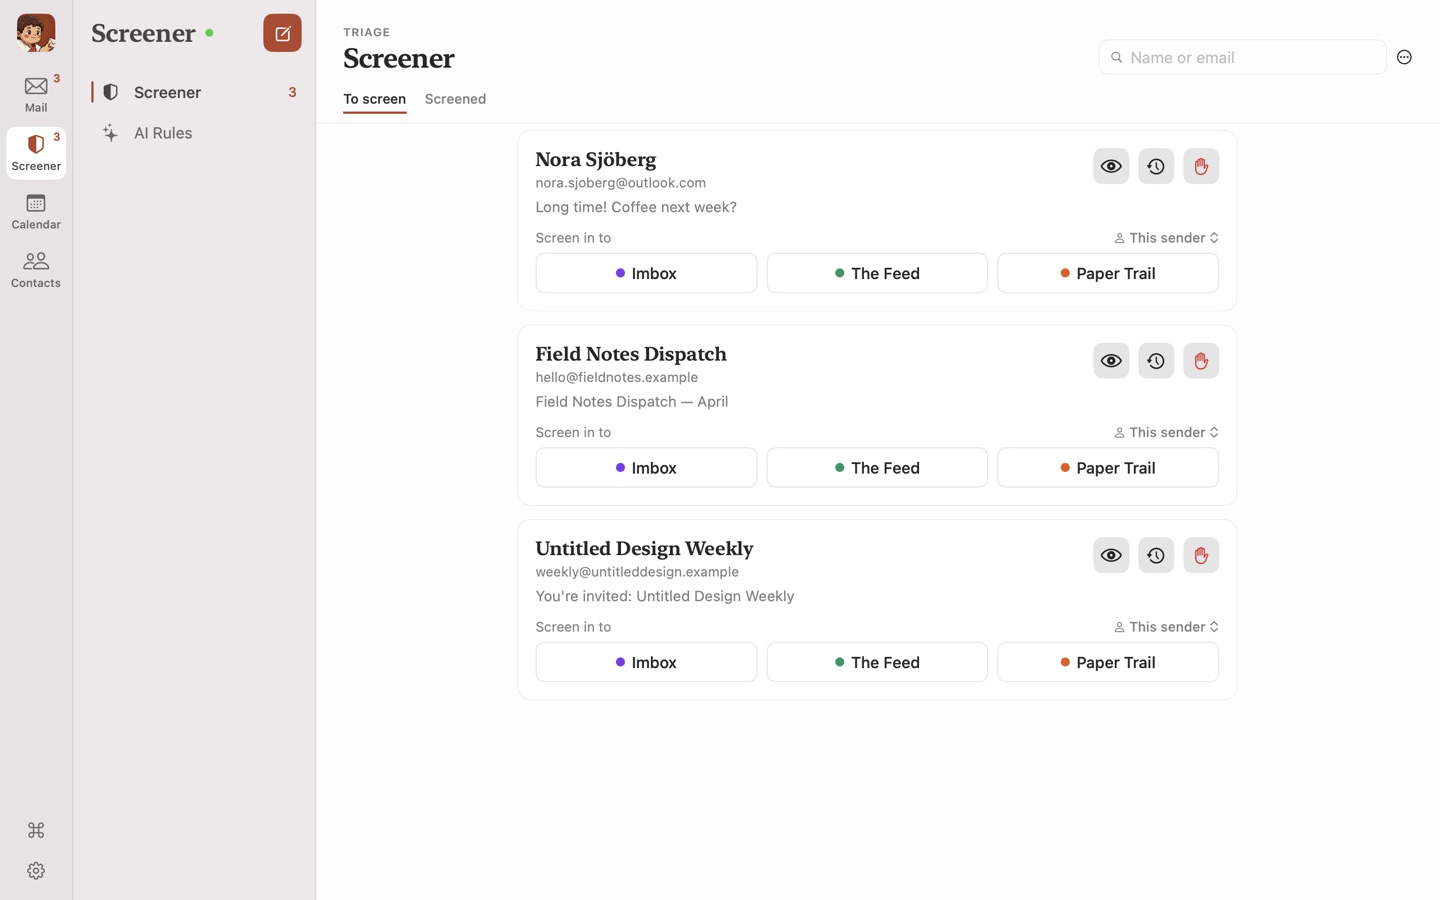Open settings gear icon
The height and width of the screenshot is (900, 1440).
(x=36, y=871)
